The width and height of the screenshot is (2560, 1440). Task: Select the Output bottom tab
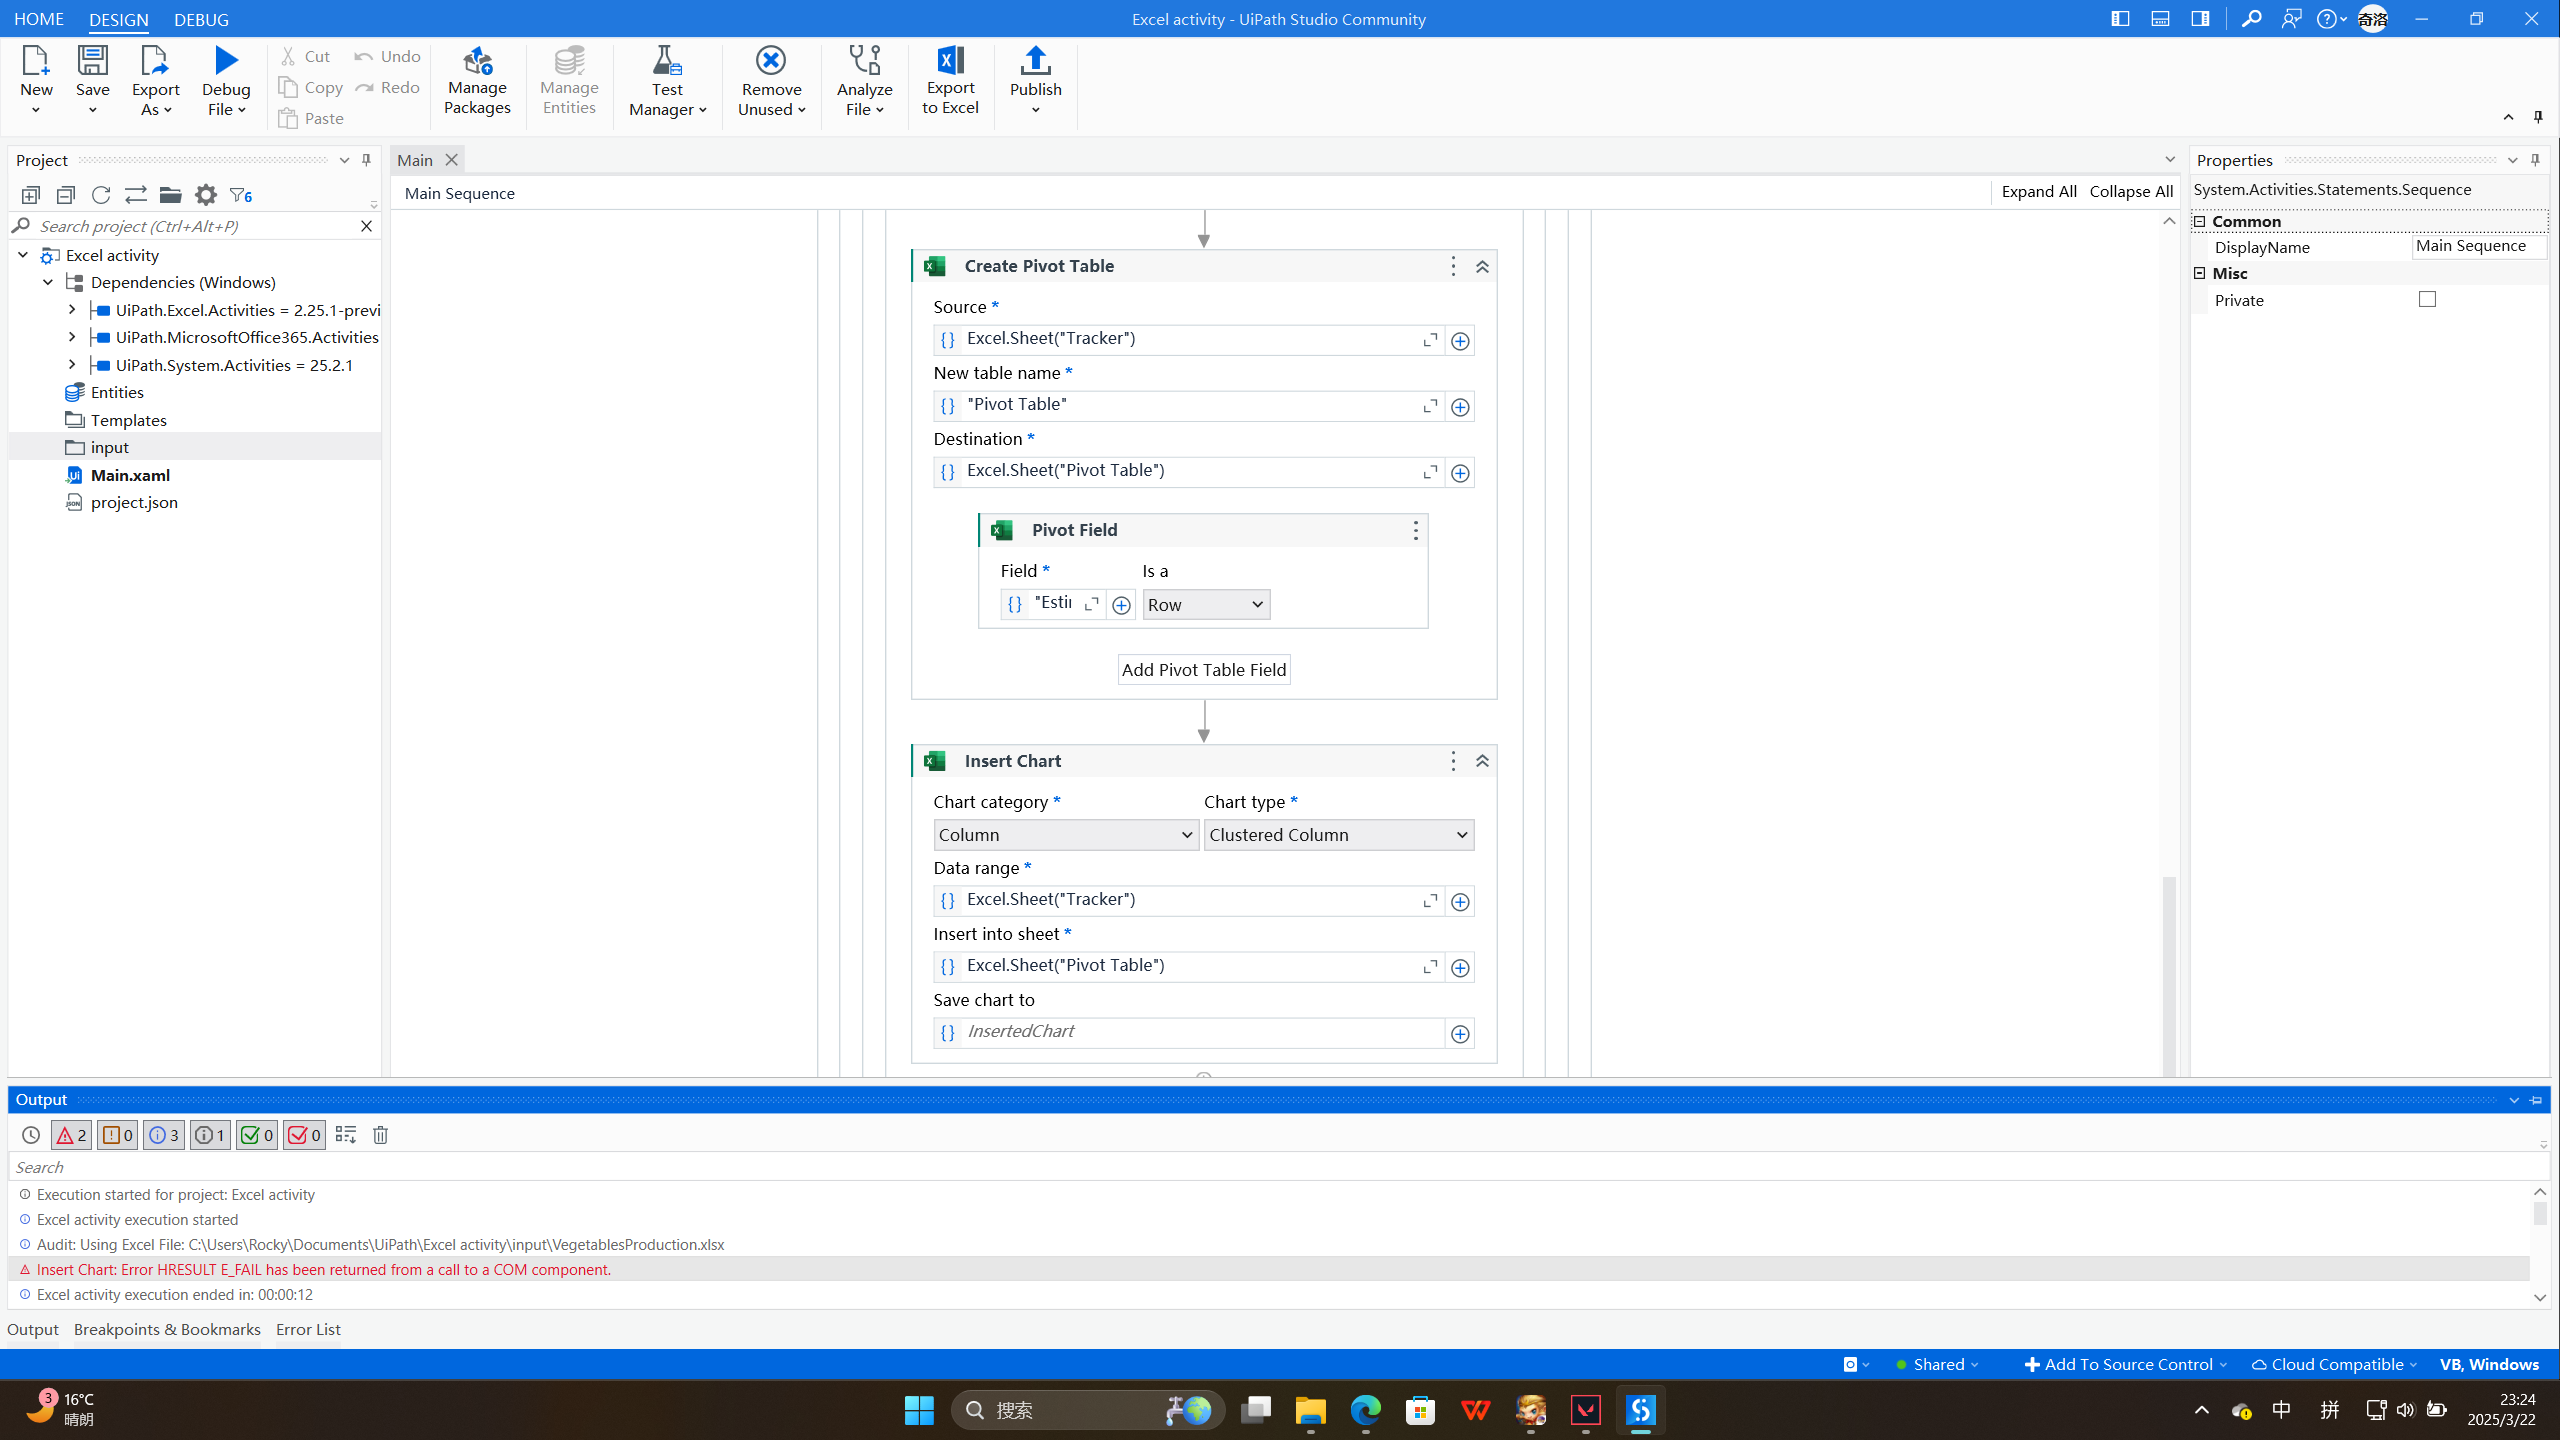tap(33, 1329)
